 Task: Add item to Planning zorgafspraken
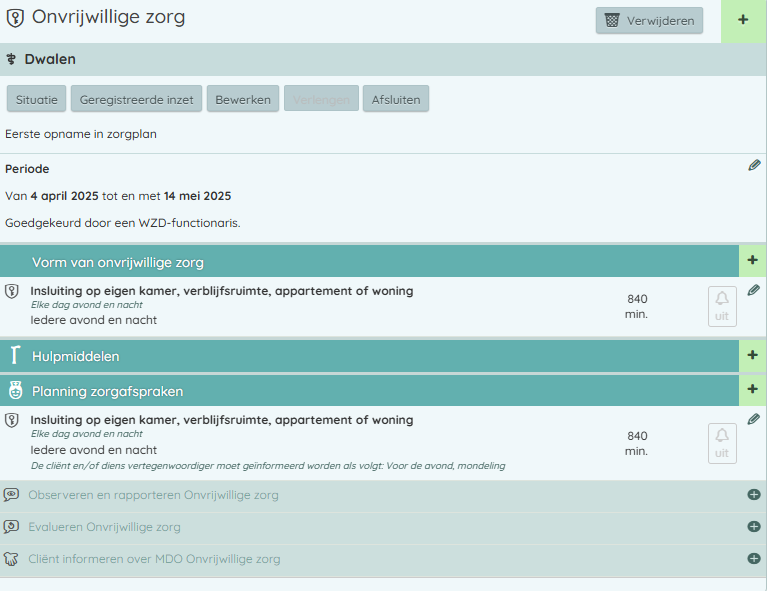pos(752,390)
